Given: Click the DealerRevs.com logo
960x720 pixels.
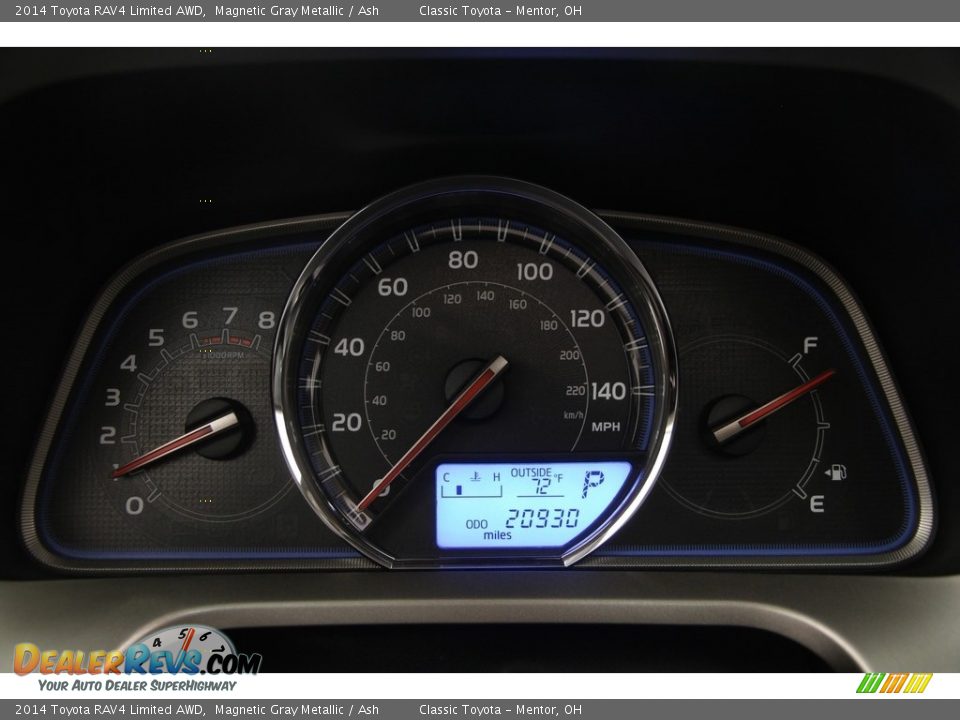Looking at the screenshot, I should coord(137,660).
